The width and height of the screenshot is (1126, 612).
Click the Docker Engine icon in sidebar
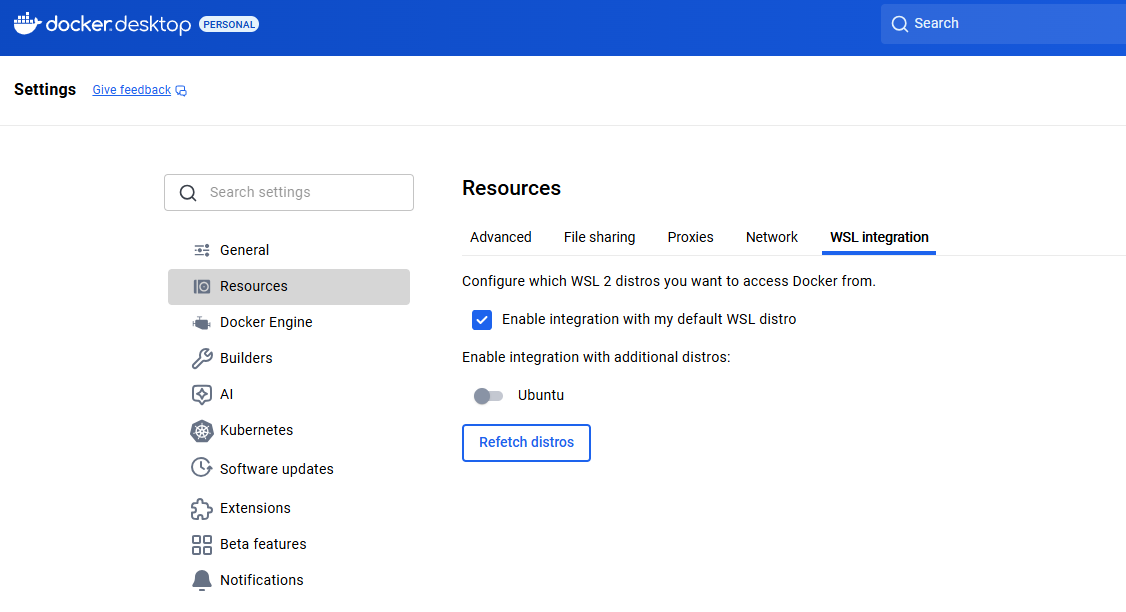(202, 322)
